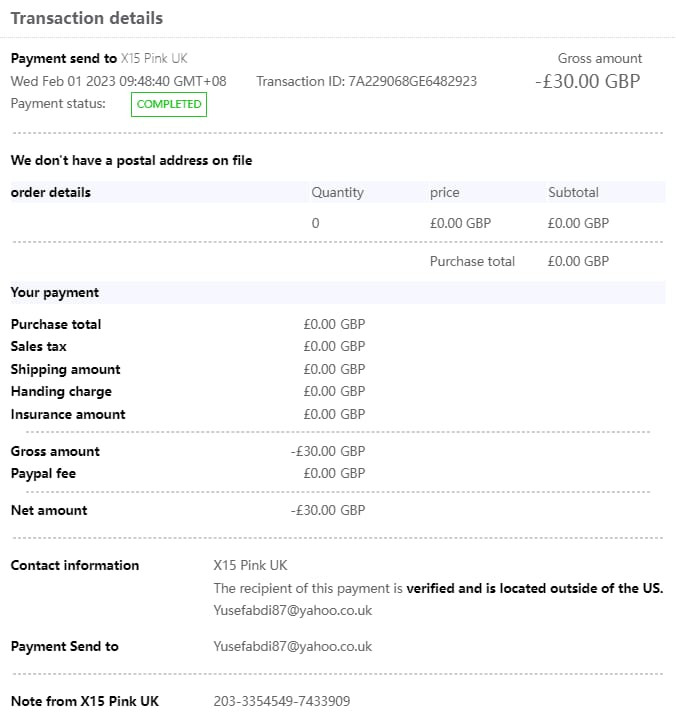Viewport: 676px width, 721px height.
Task: Click the email beside Payment Send to
Action: click(292, 646)
